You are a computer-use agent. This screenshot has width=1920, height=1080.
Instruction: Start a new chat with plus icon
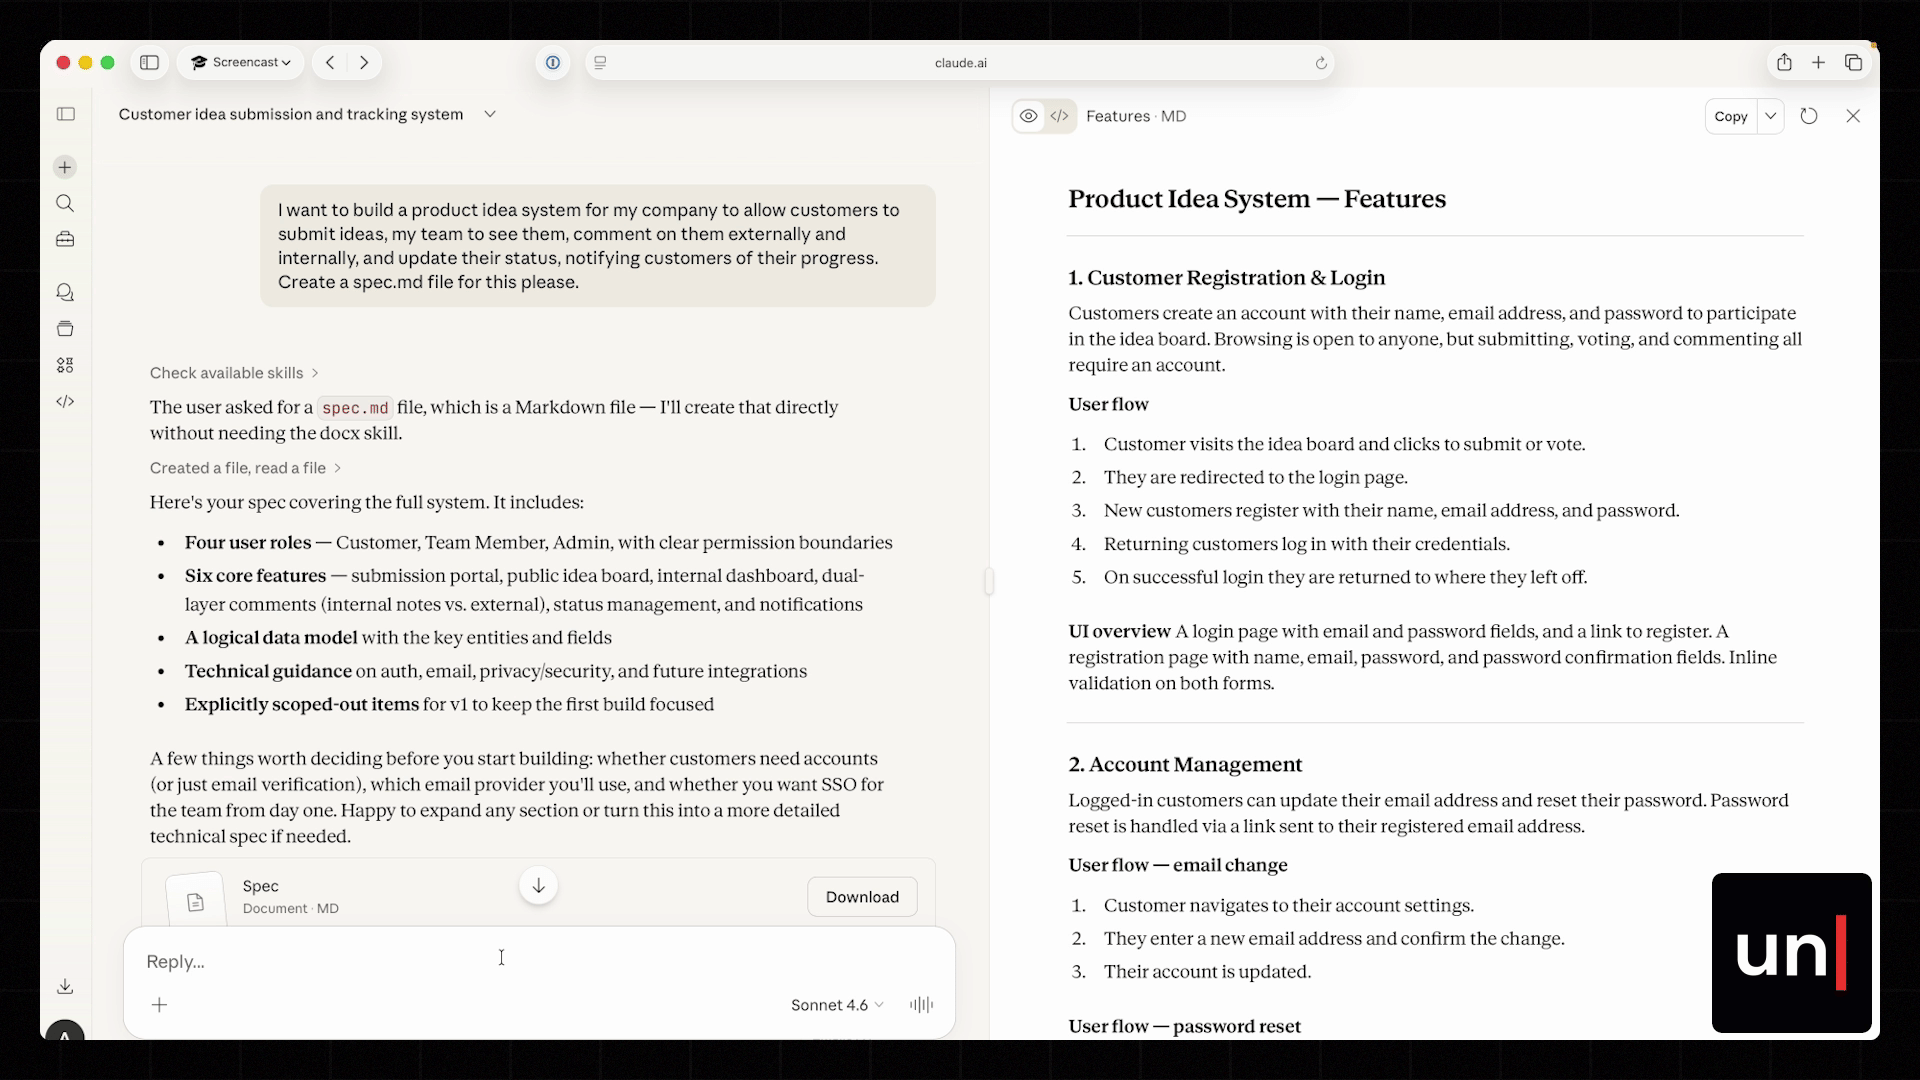[65, 167]
